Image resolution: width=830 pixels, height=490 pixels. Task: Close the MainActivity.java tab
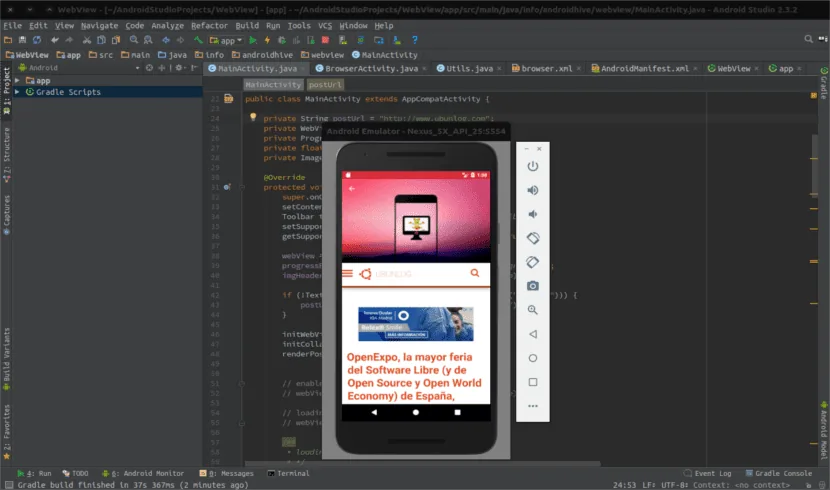(x=302, y=69)
